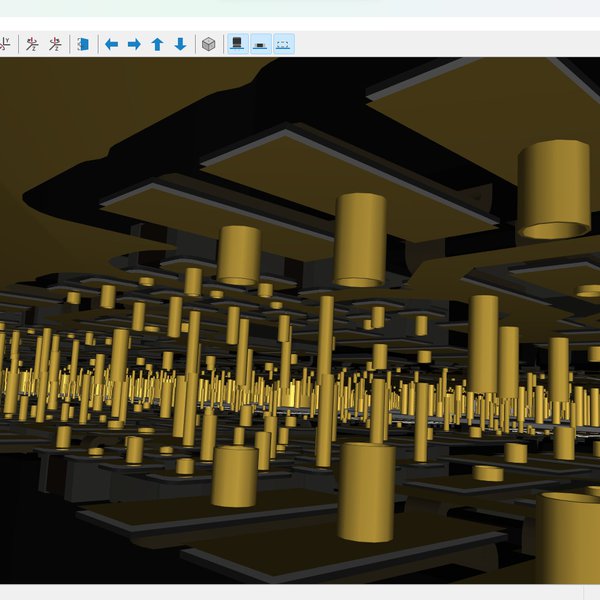Rotate the board counter-clockwise around Z axis
Screen dimensions: 600x600
click(55, 44)
